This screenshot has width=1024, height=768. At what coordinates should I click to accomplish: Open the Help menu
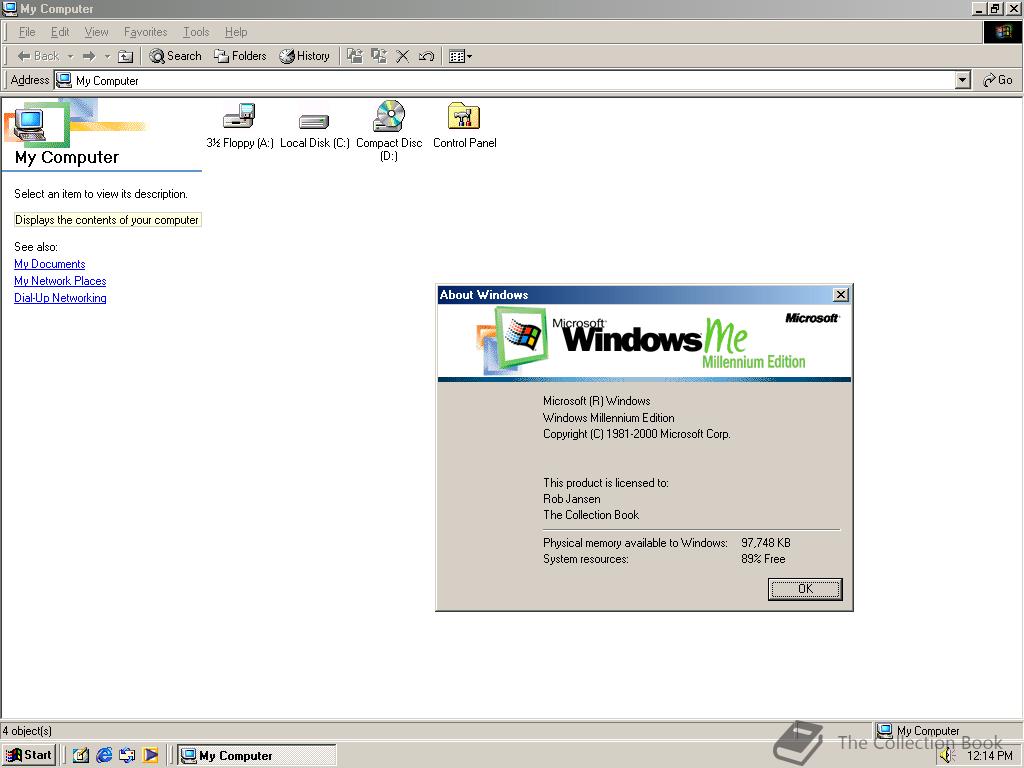(236, 32)
